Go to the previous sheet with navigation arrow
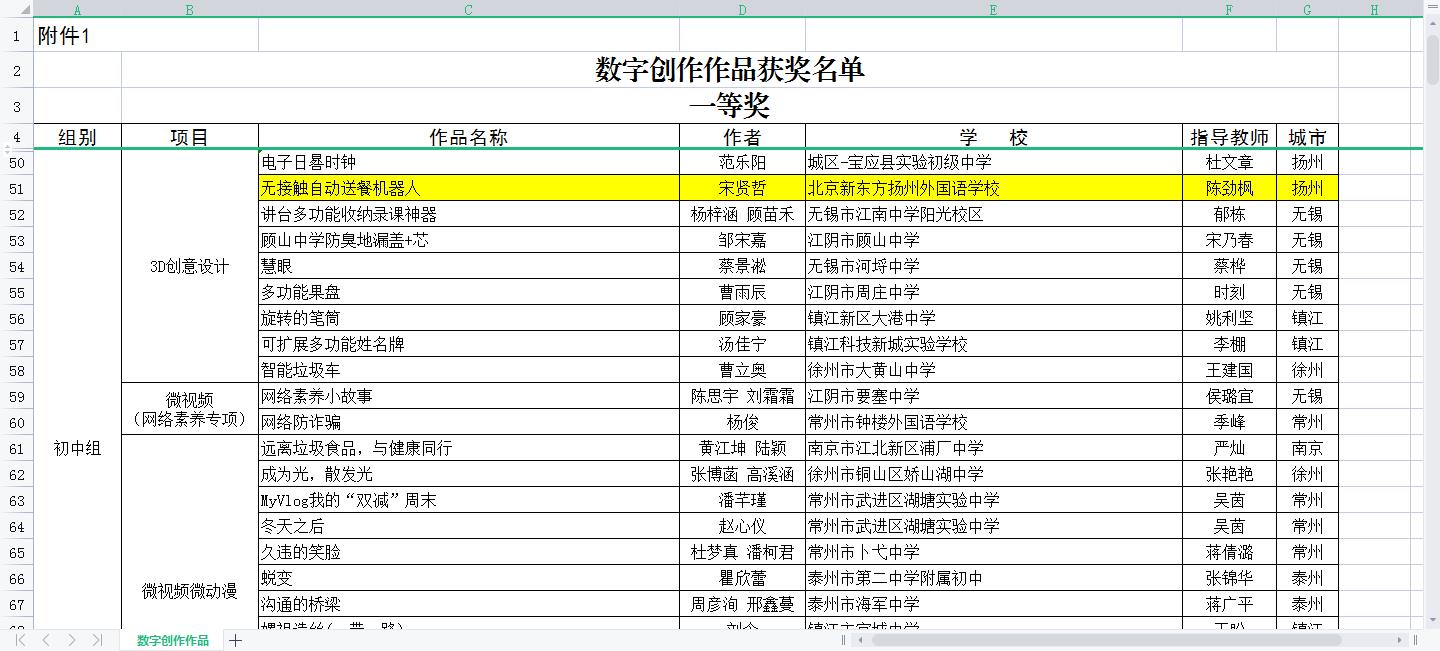The width and height of the screenshot is (1440, 651). (45, 640)
